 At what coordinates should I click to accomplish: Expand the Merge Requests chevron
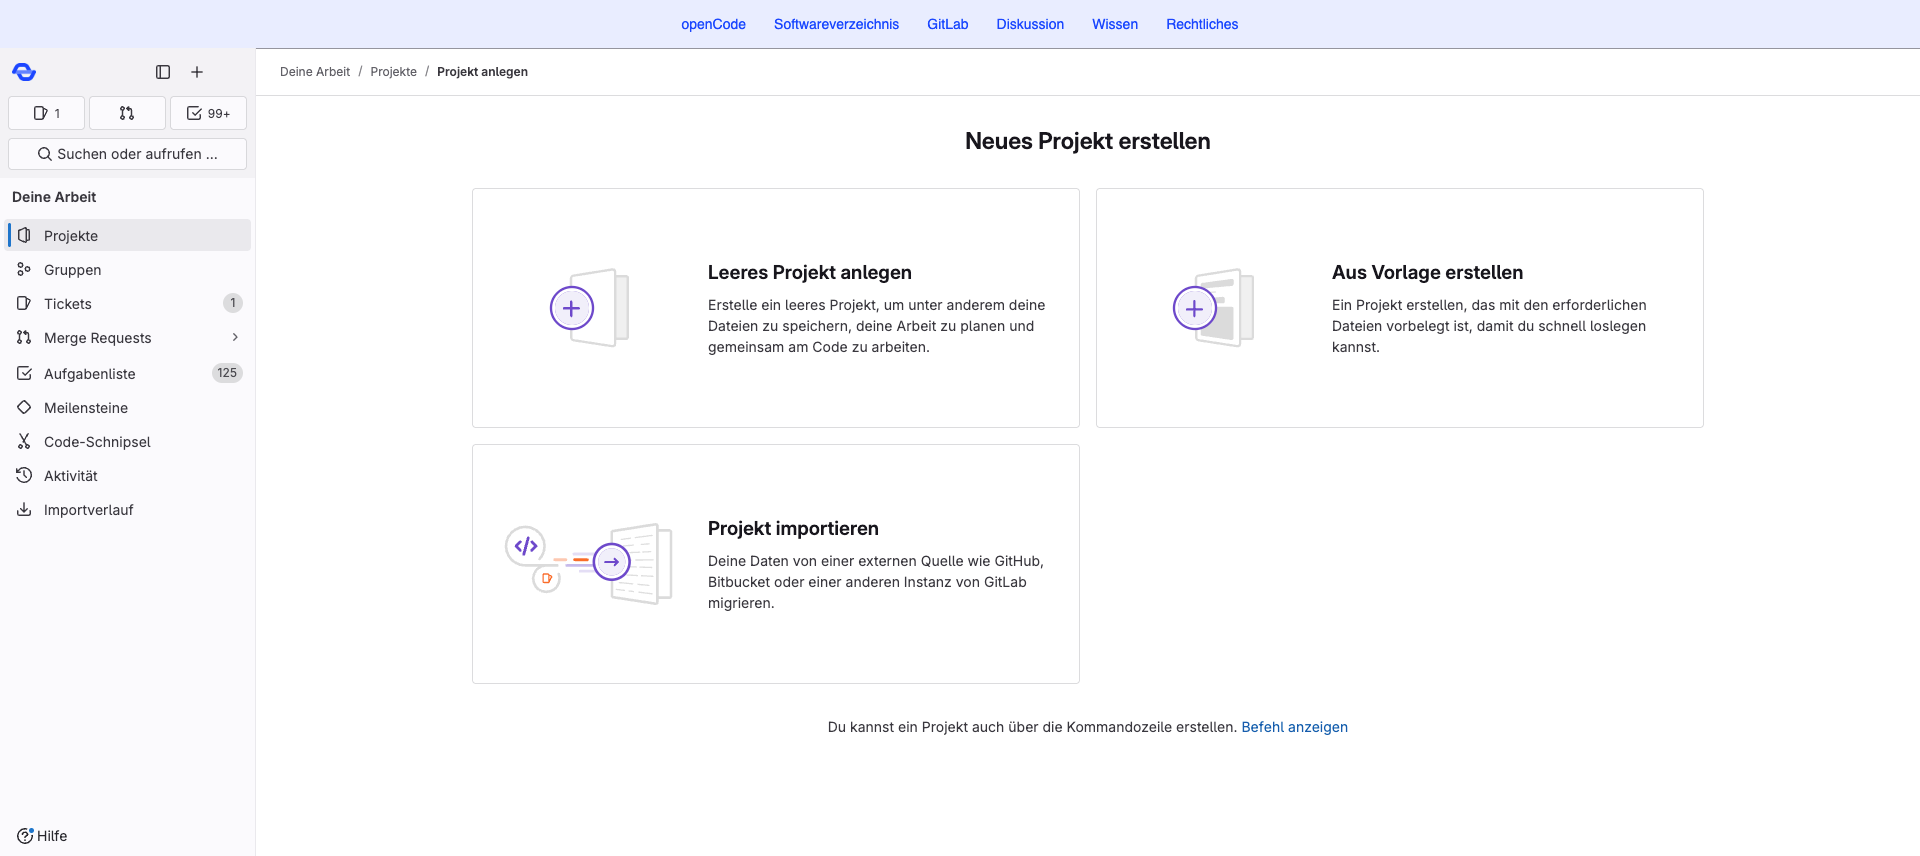(x=235, y=338)
